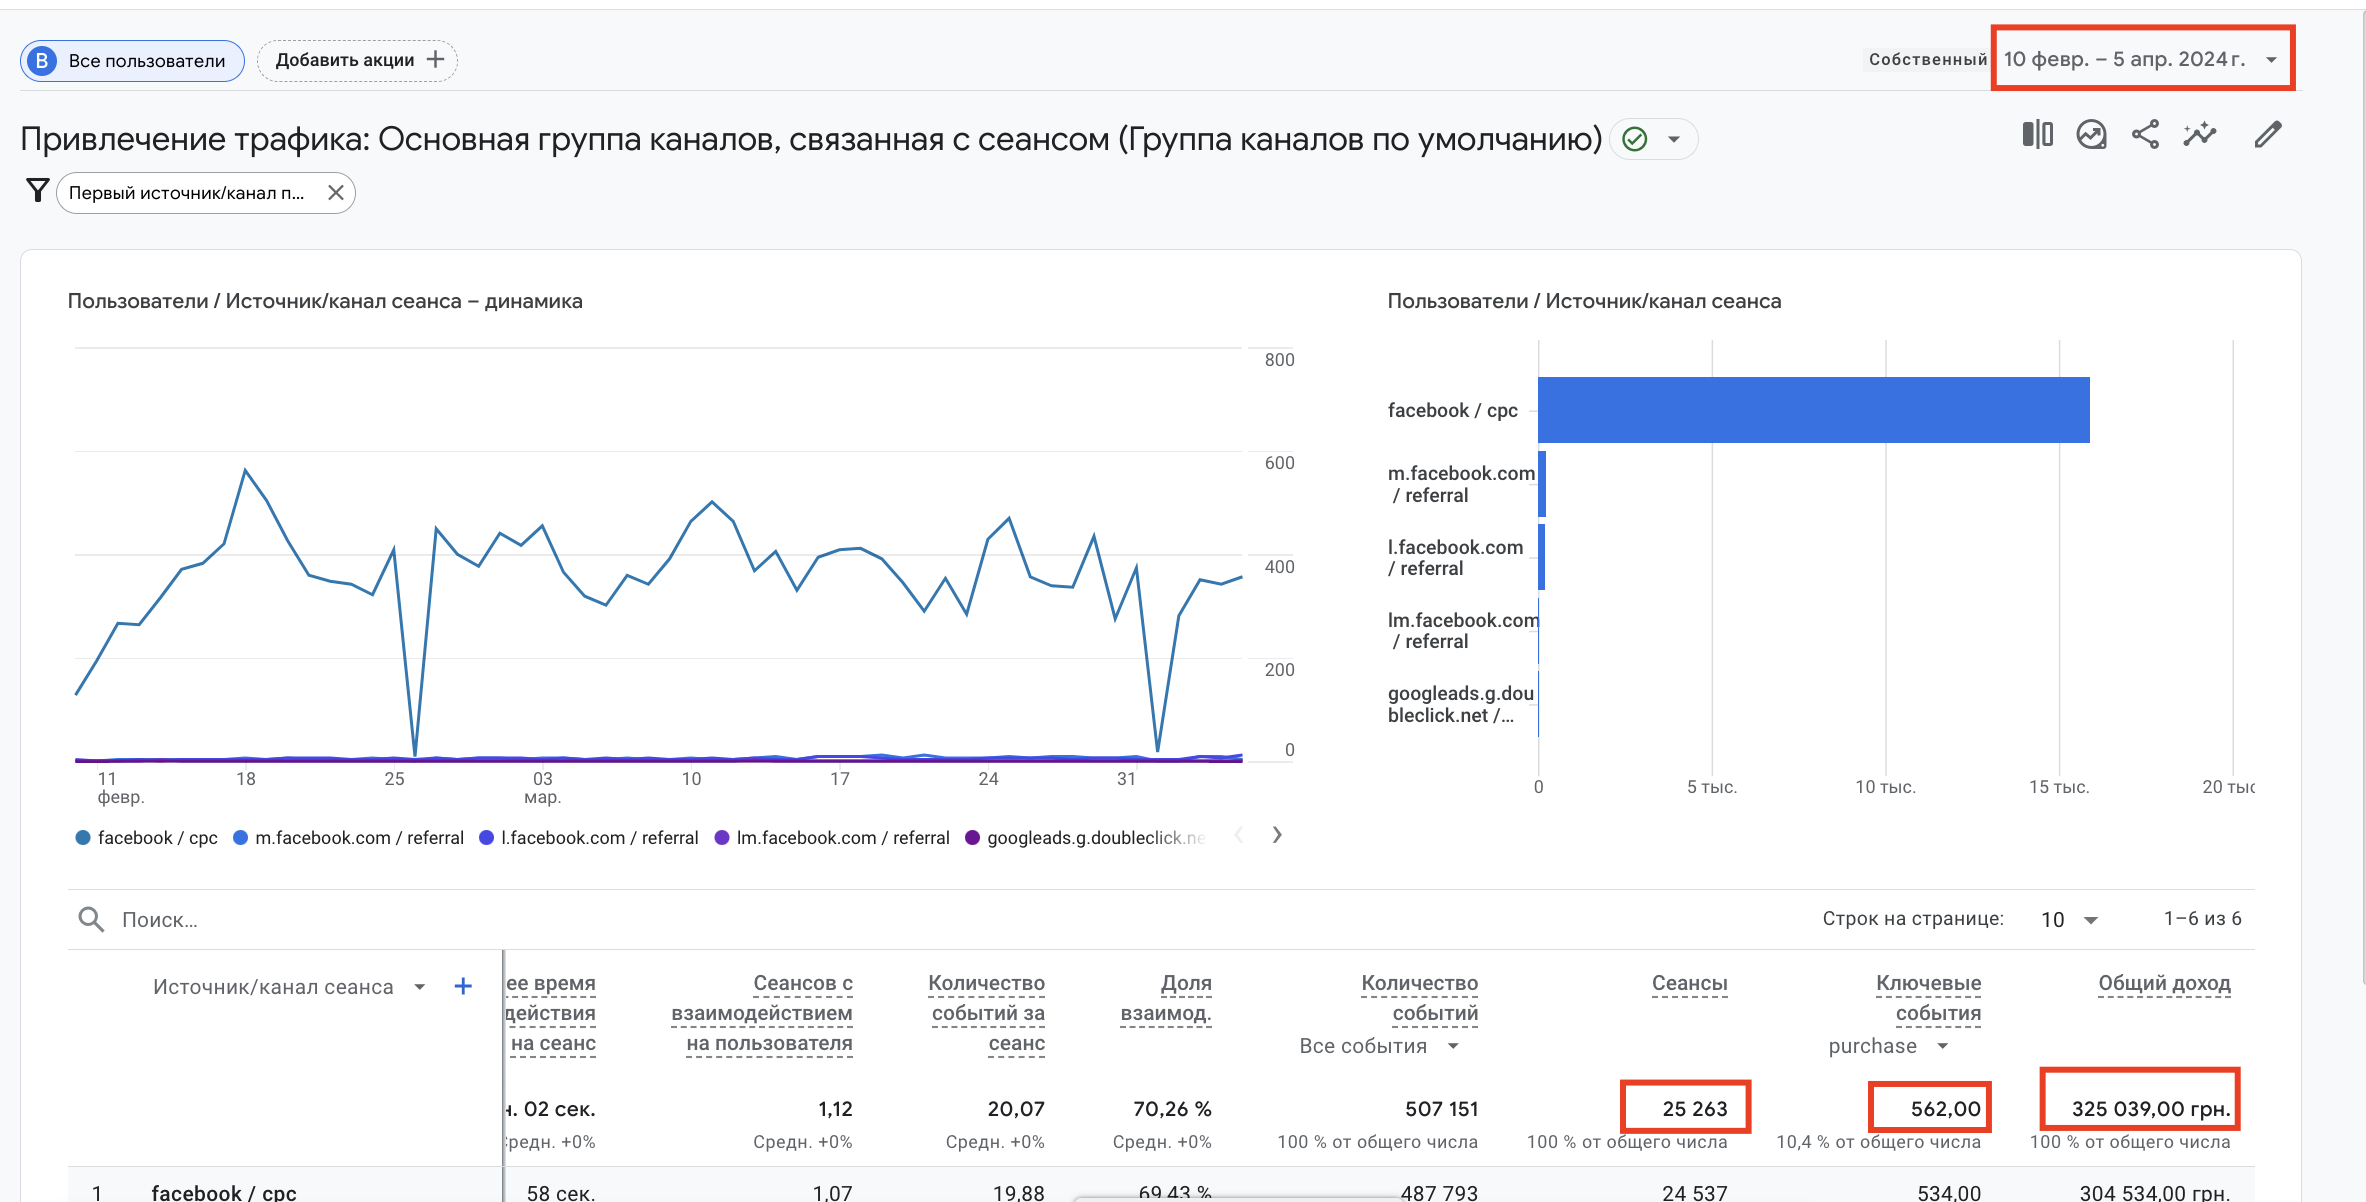
Task: Show next legend items with right chevron
Action: [x=1277, y=835]
